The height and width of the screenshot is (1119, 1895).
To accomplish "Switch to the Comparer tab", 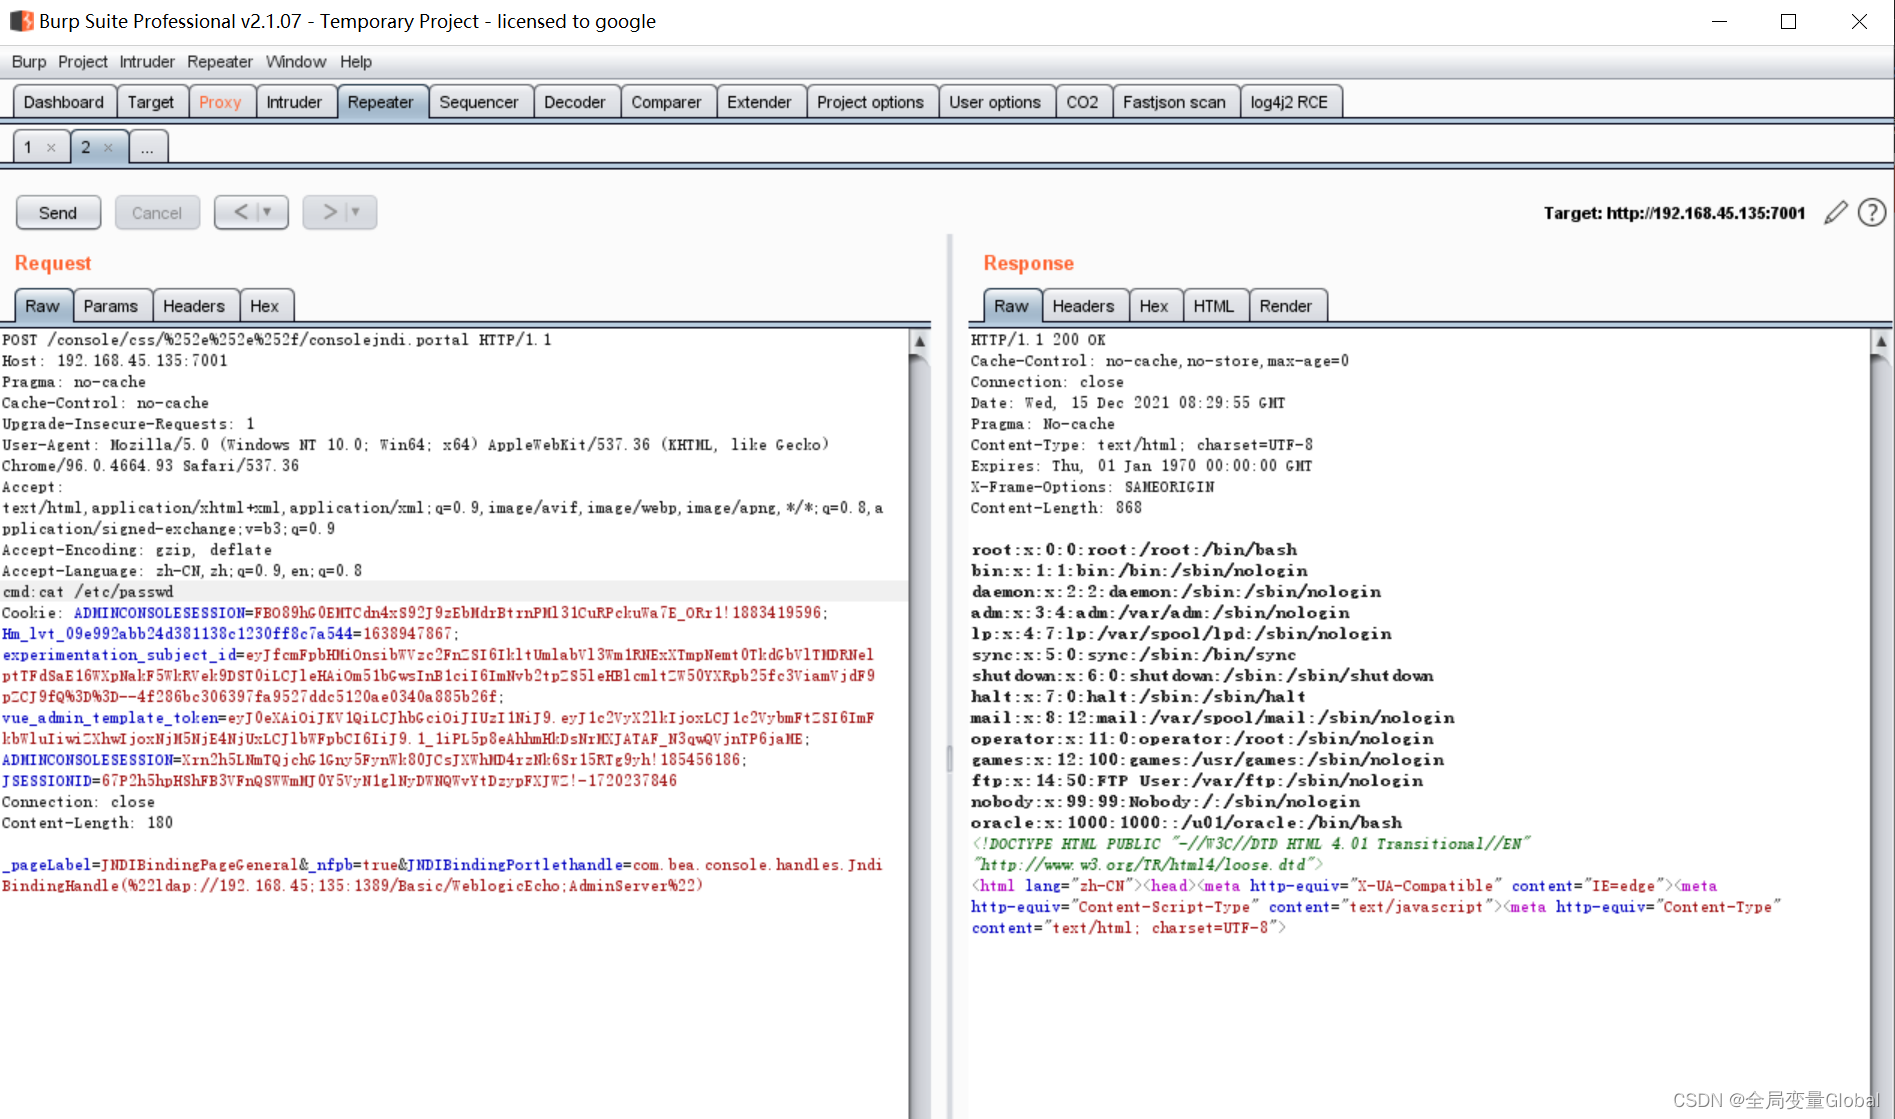I will pos(666,102).
